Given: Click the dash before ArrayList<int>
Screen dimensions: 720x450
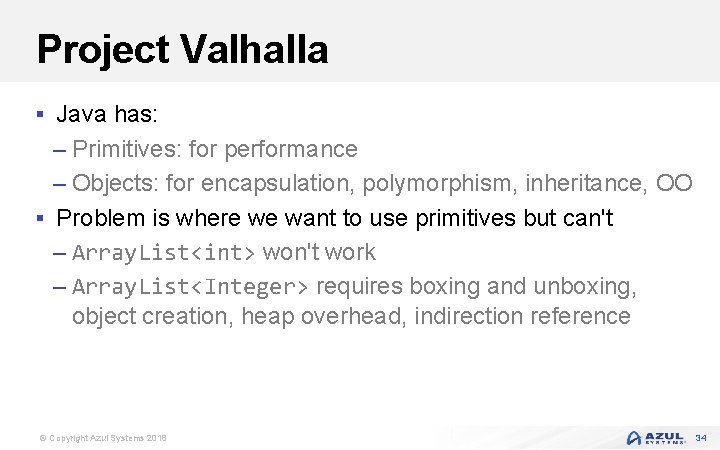Looking at the screenshot, I should click(59, 254).
